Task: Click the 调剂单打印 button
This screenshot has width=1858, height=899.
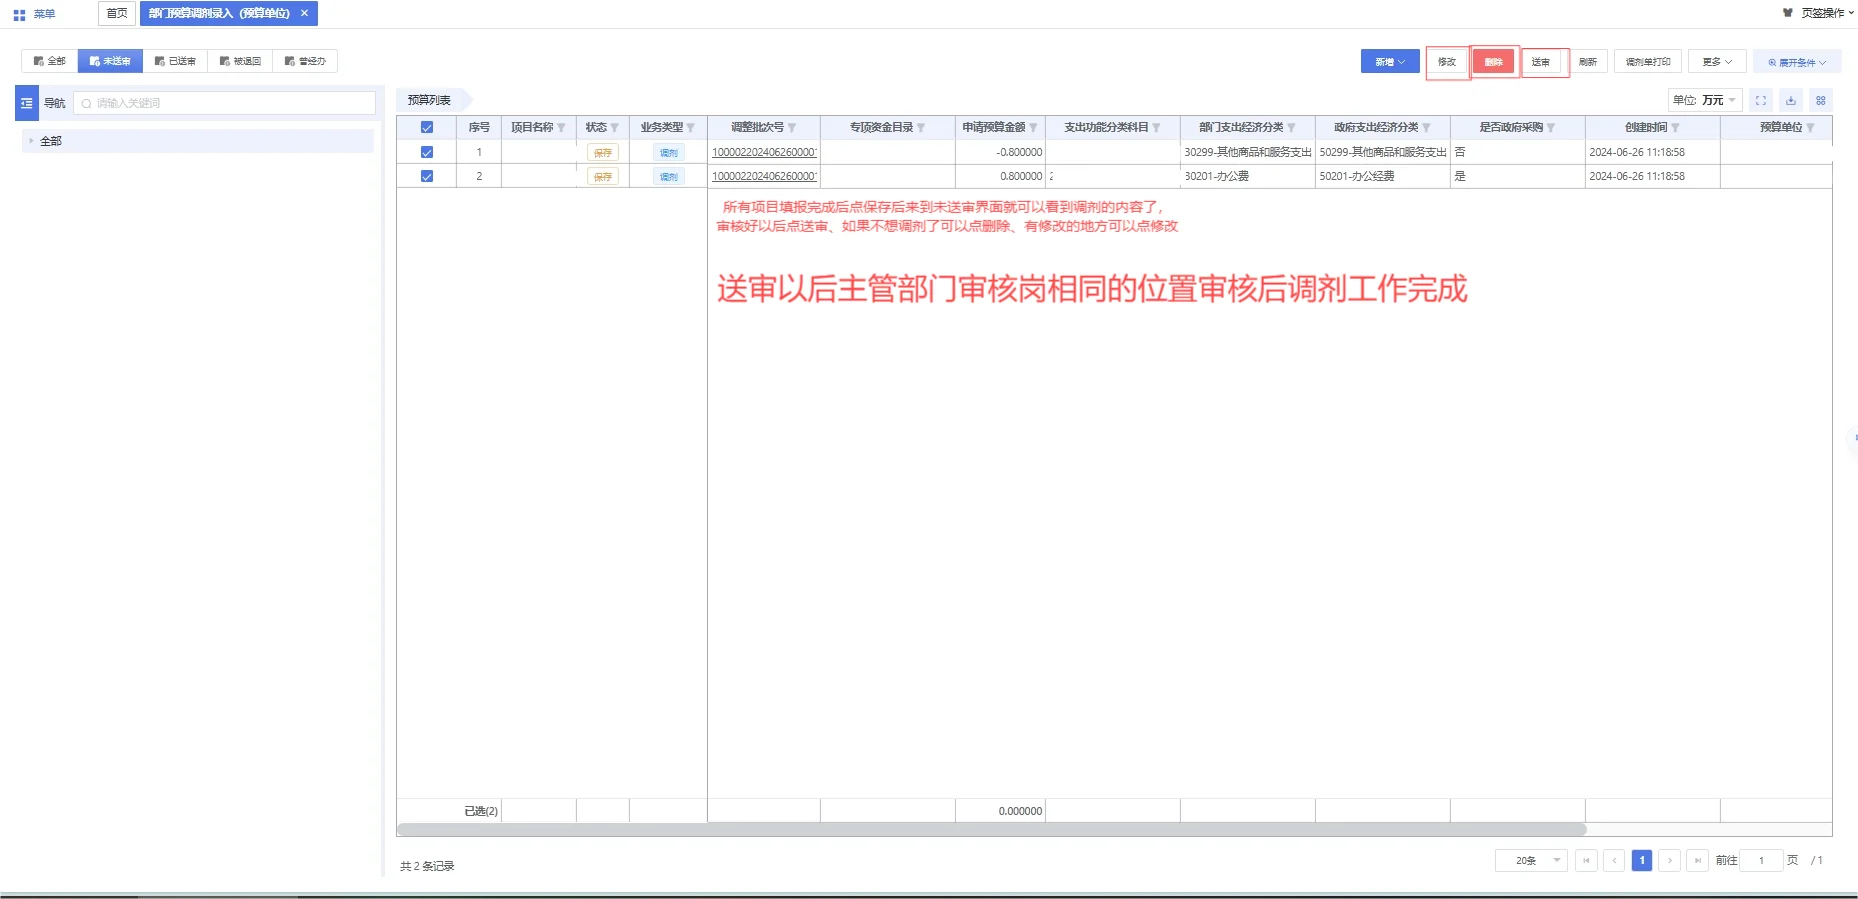Action: 1648,62
